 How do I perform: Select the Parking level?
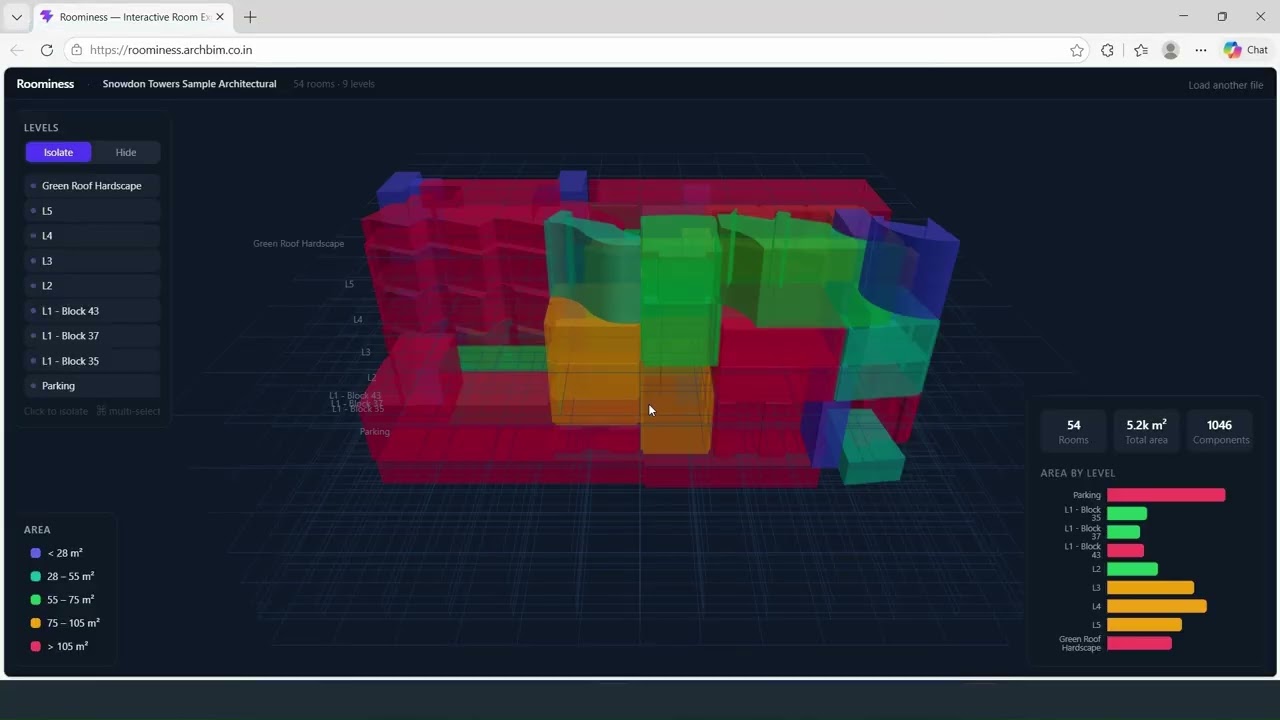pos(92,386)
